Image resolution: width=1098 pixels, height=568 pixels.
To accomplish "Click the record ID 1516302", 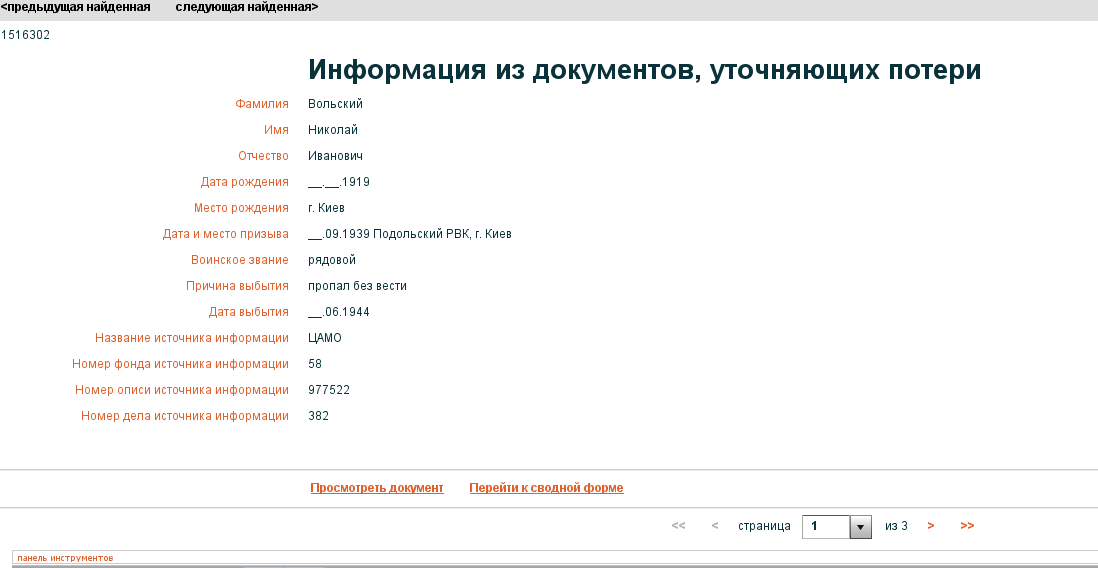I will (x=25, y=35).
